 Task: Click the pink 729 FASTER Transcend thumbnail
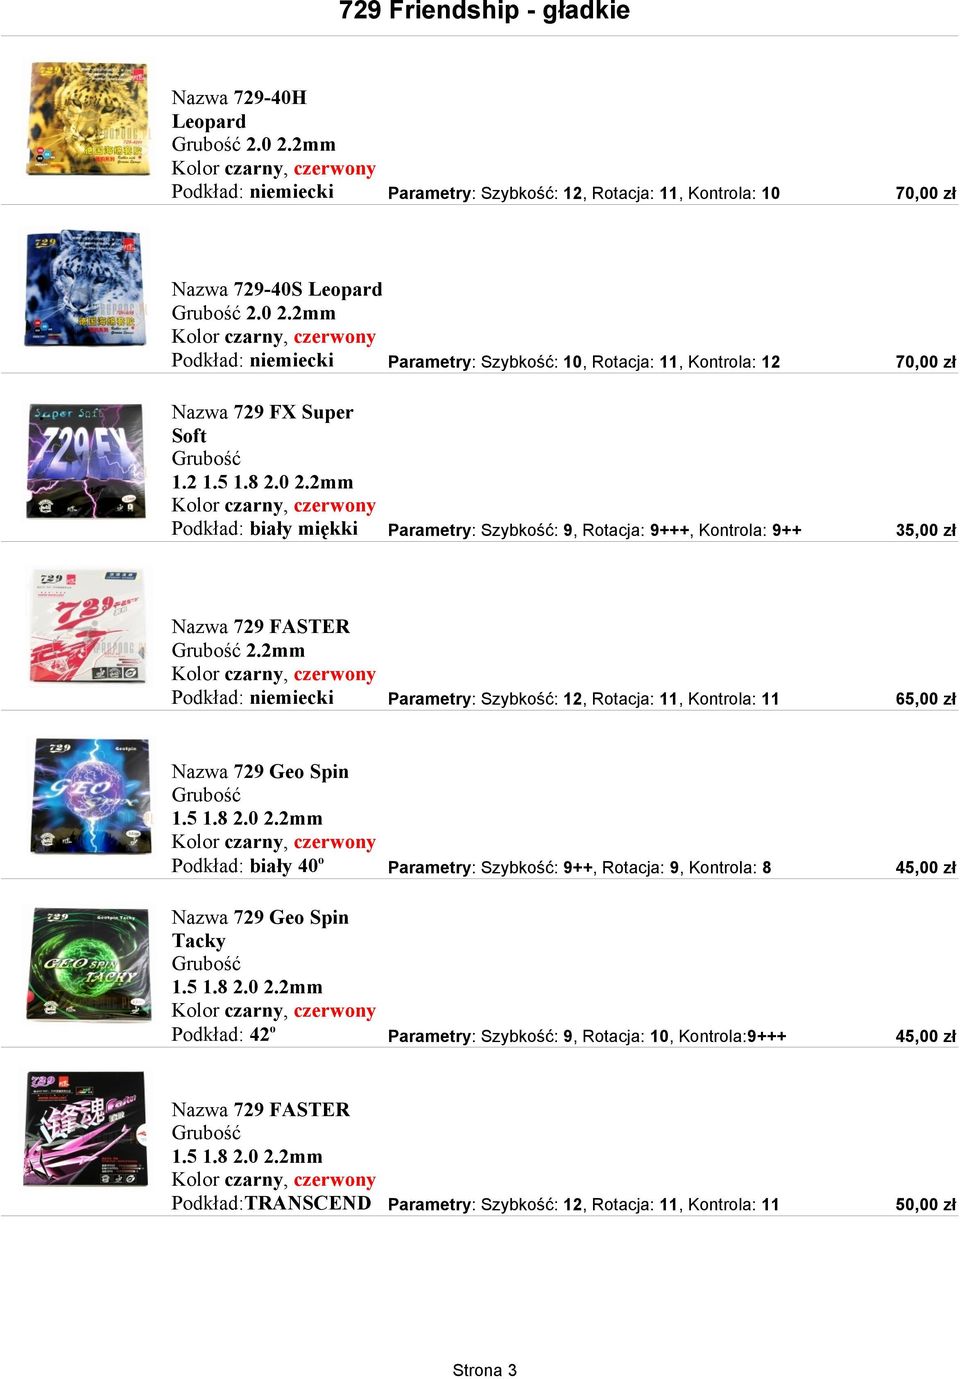click(85, 1129)
